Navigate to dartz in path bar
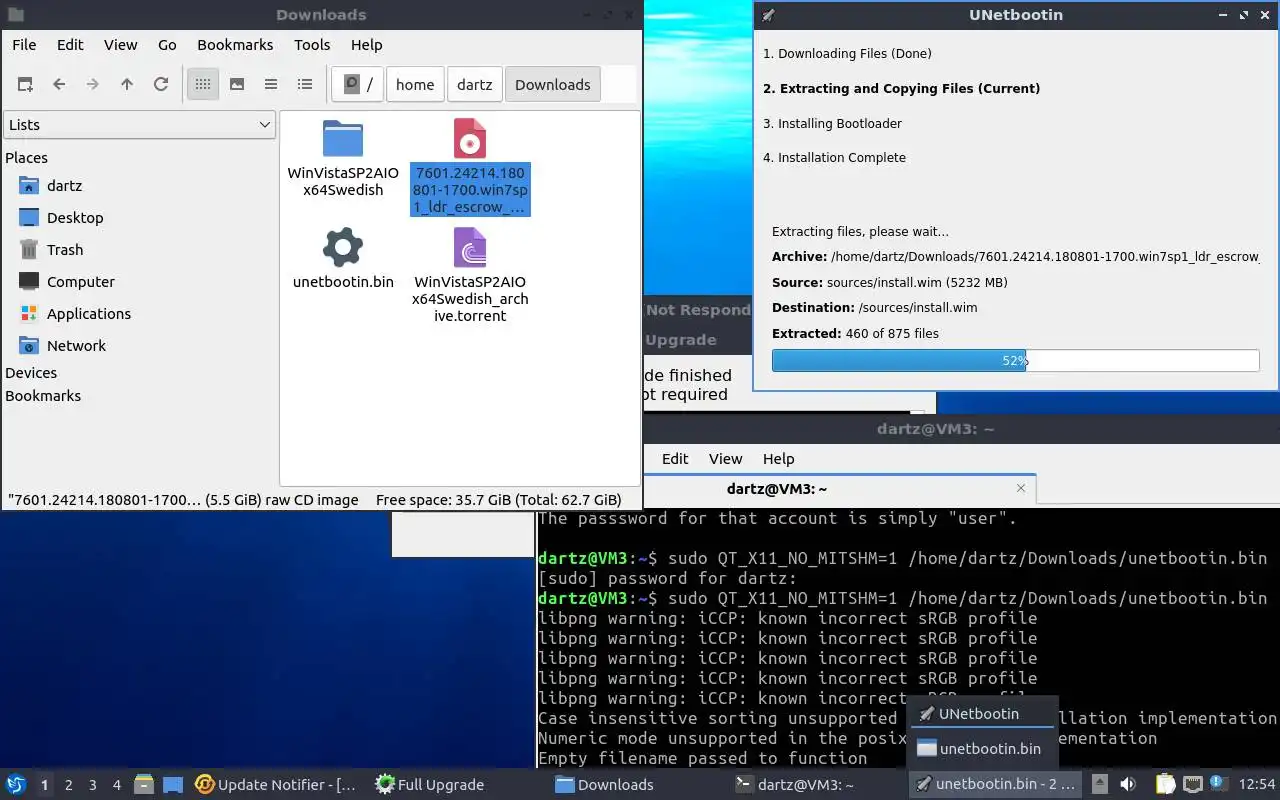Image resolution: width=1280 pixels, height=800 pixels. pos(475,85)
